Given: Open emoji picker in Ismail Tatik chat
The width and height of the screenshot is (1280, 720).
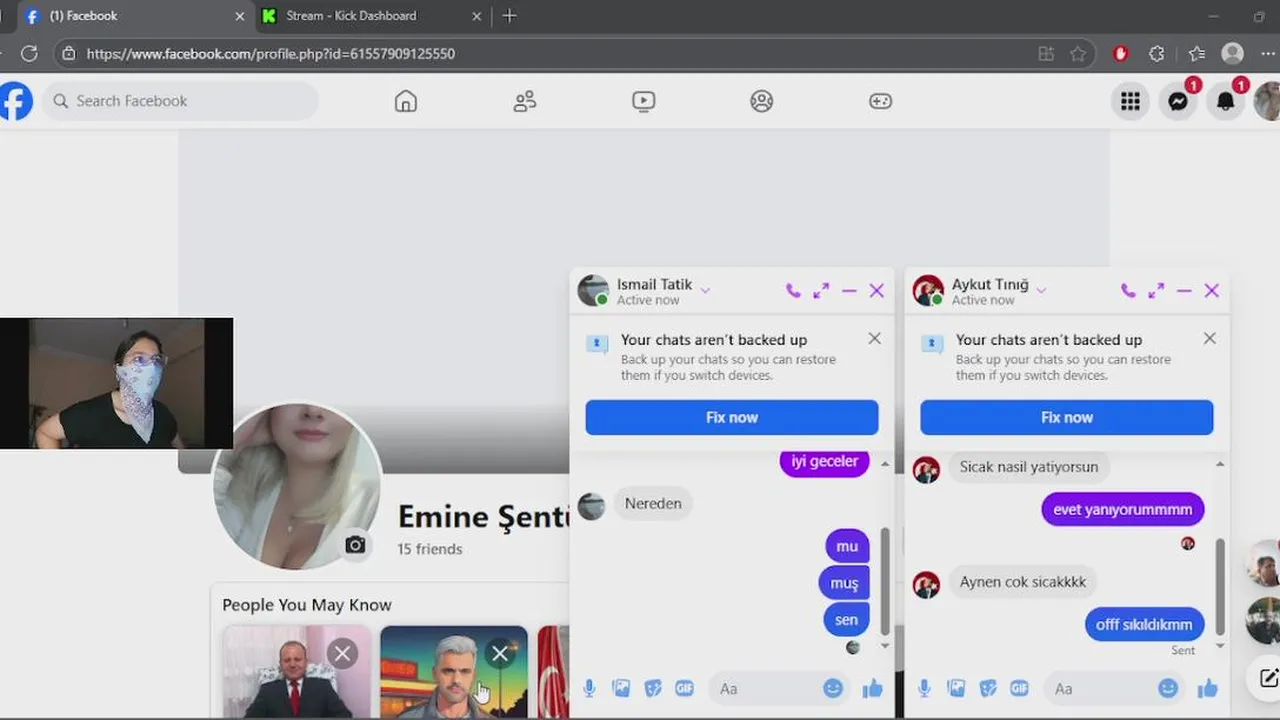Looking at the screenshot, I should [833, 688].
